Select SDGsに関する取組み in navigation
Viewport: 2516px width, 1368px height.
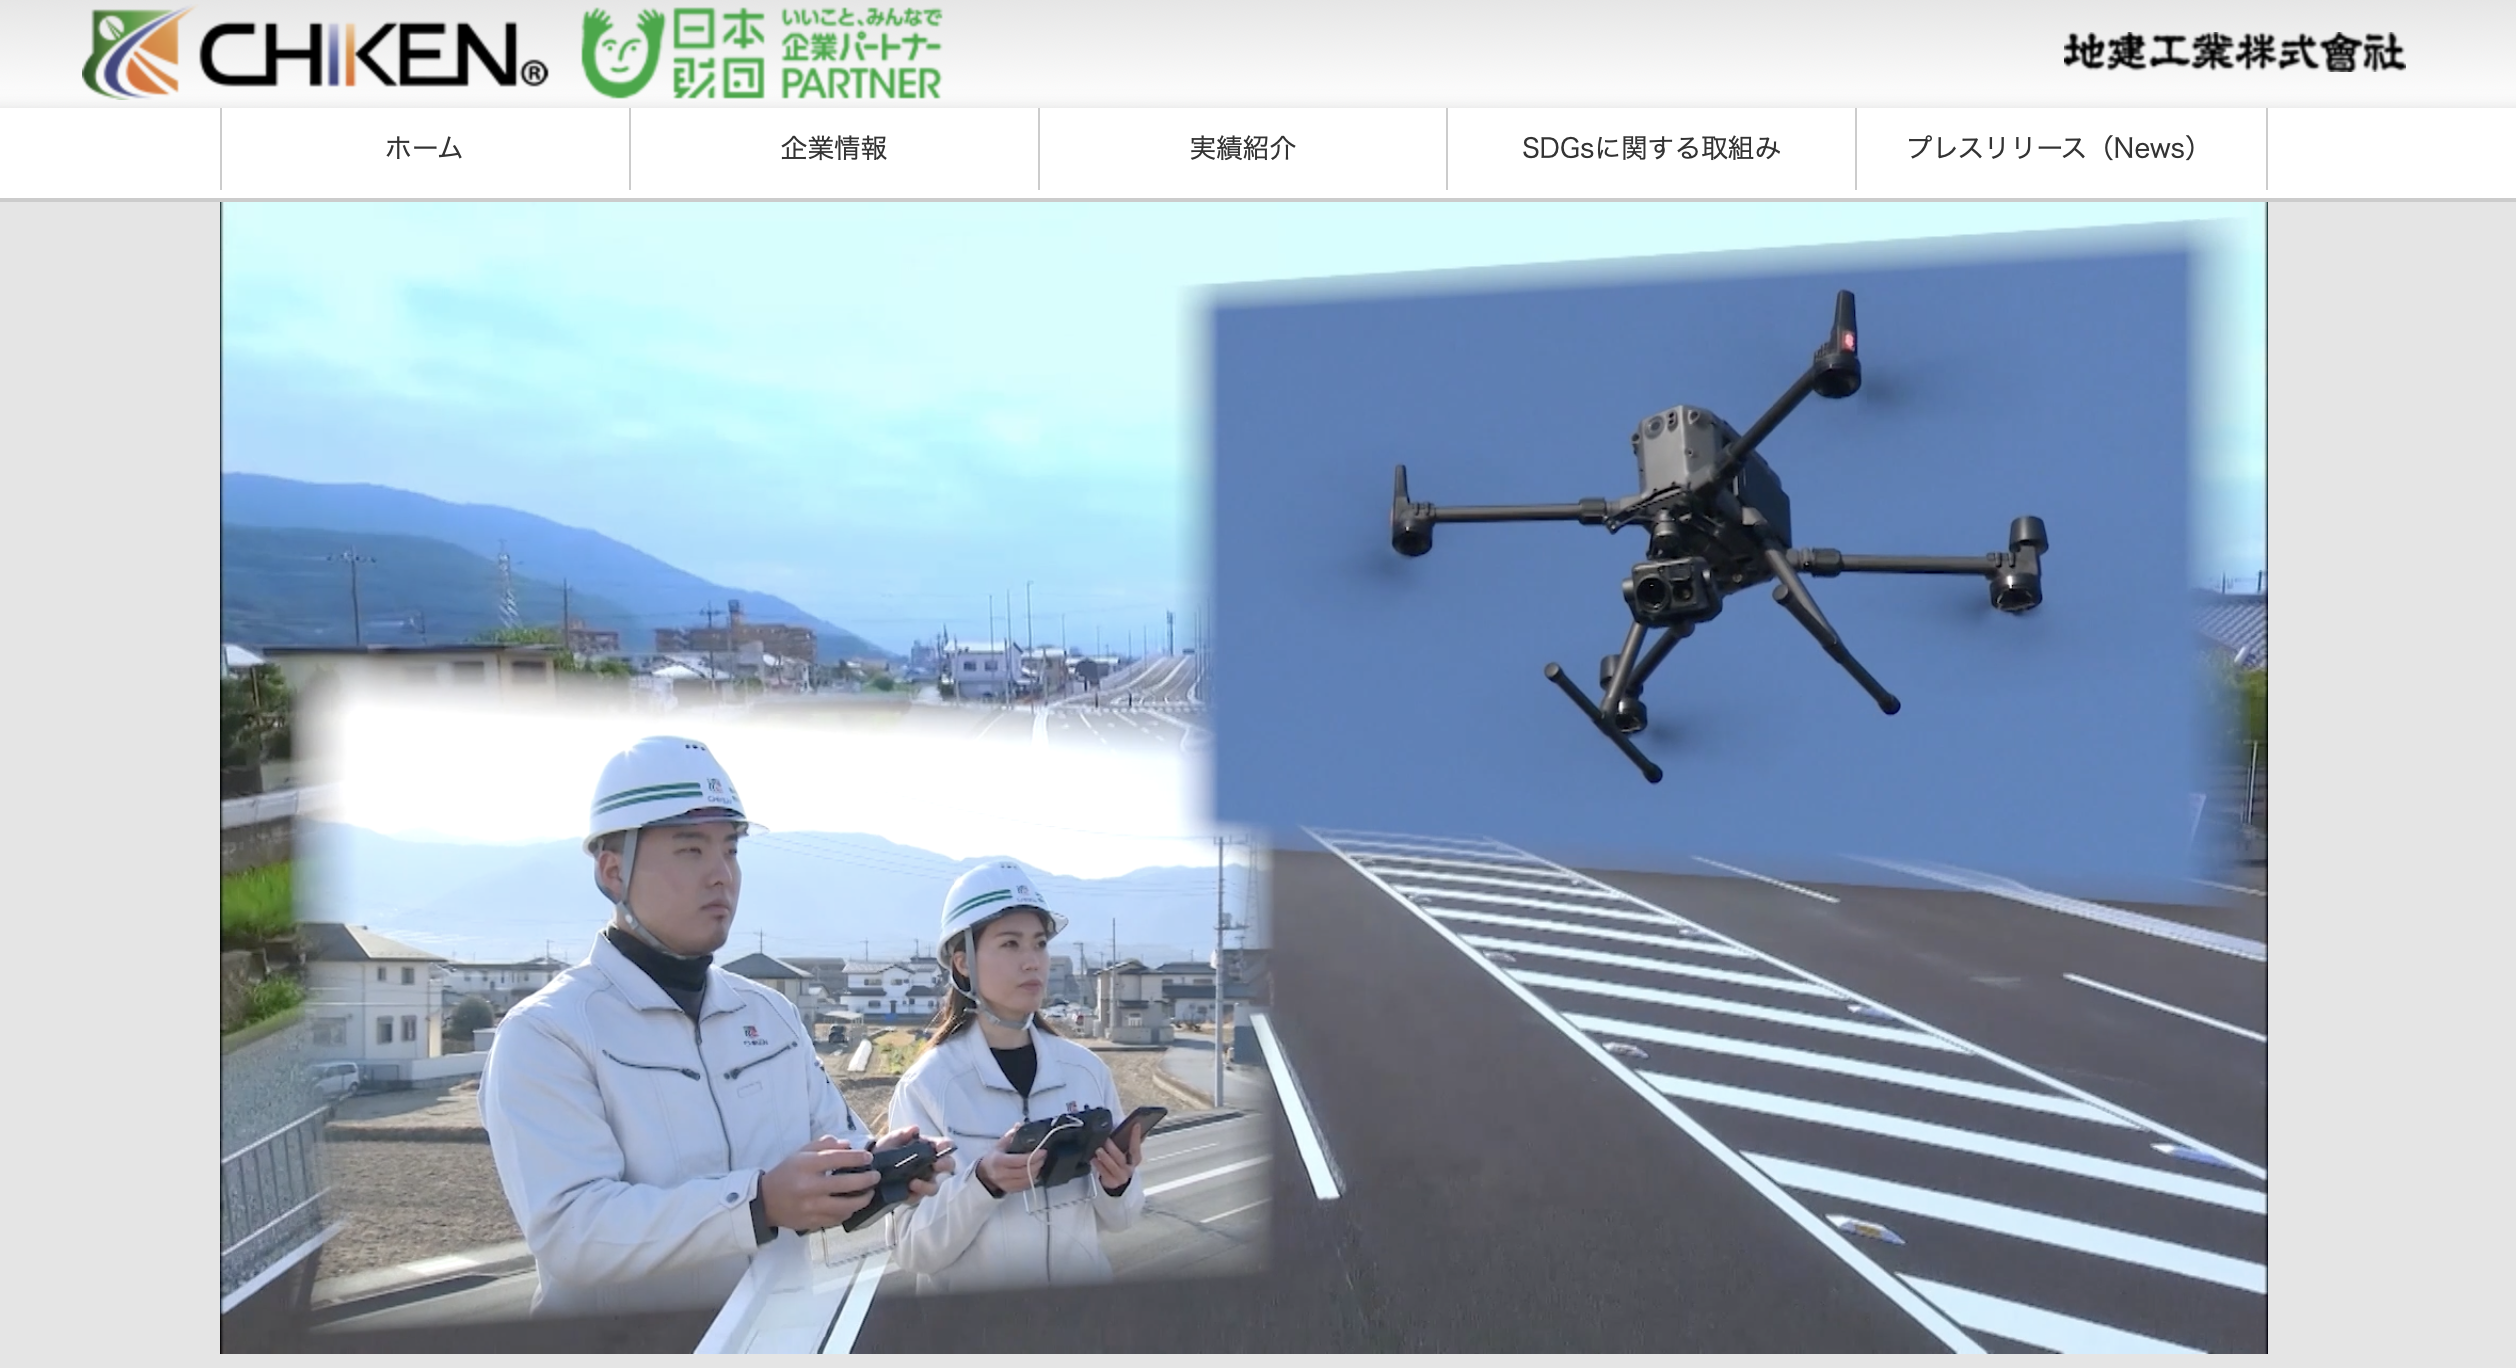click(1651, 148)
